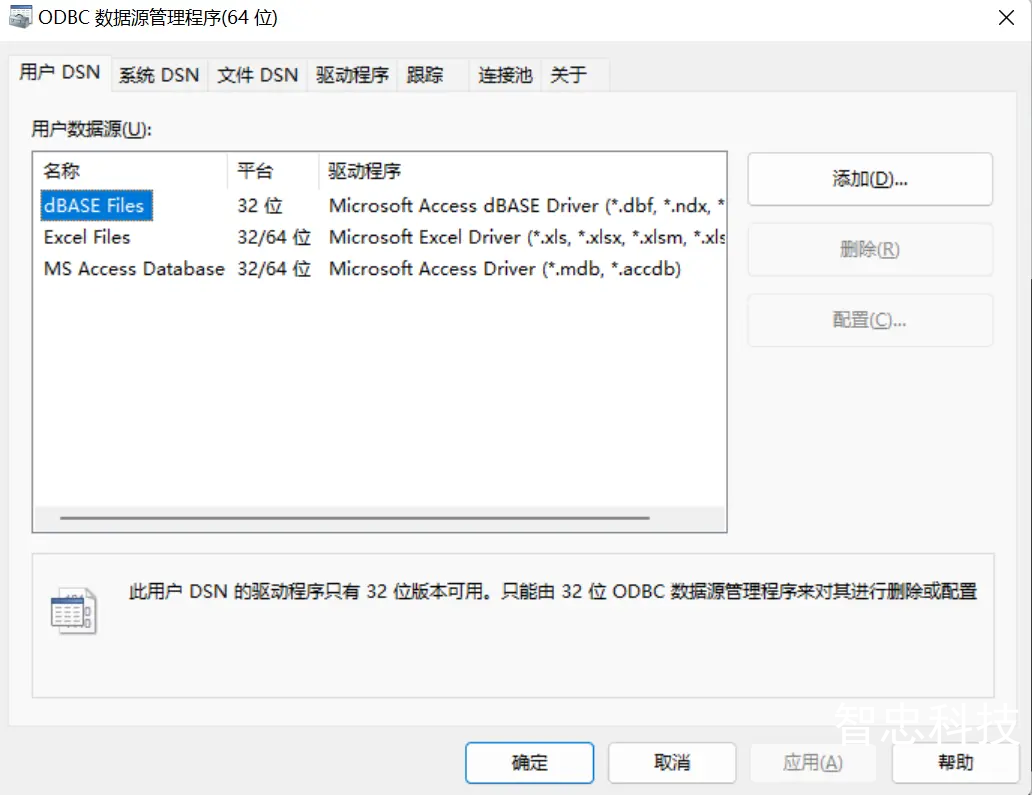Click the Microsoft Excel Driver cell
Screen dimensions: 1032x795
click(x=527, y=237)
